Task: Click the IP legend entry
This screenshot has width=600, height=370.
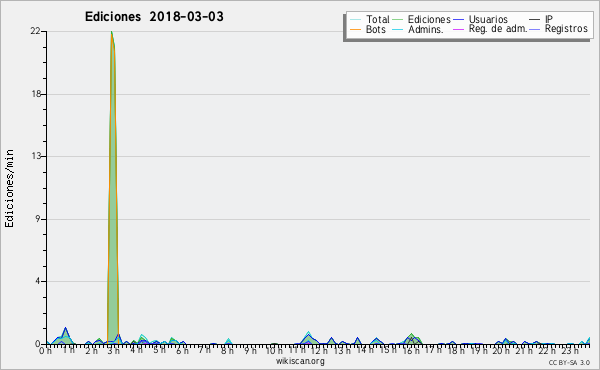Action: [541, 19]
